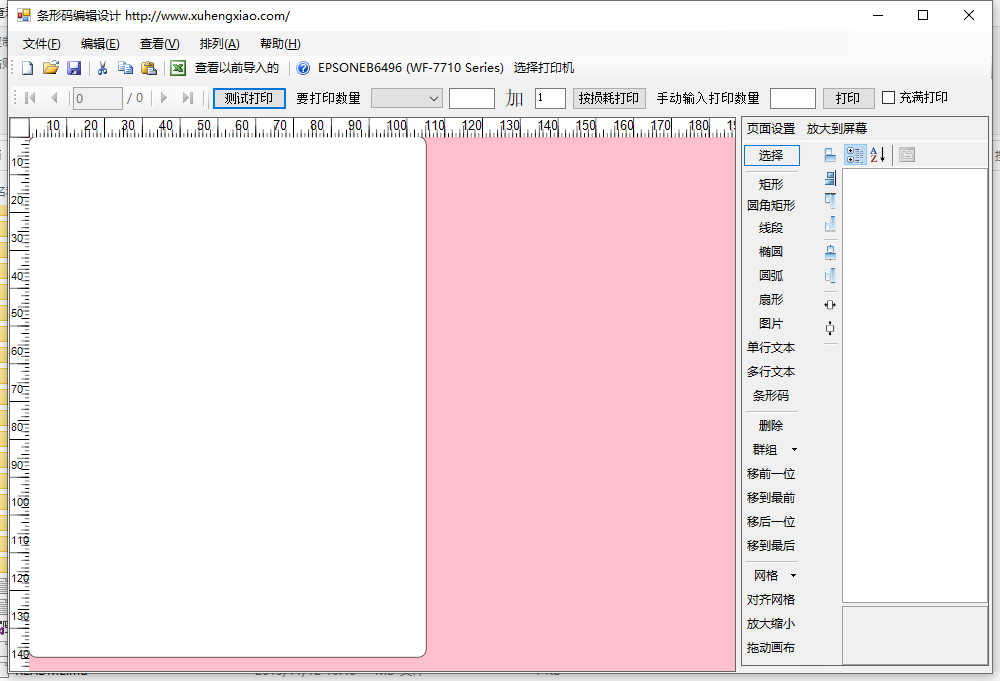Click the Excel import icon
Image resolution: width=1000 pixels, height=681 pixels.
178,68
